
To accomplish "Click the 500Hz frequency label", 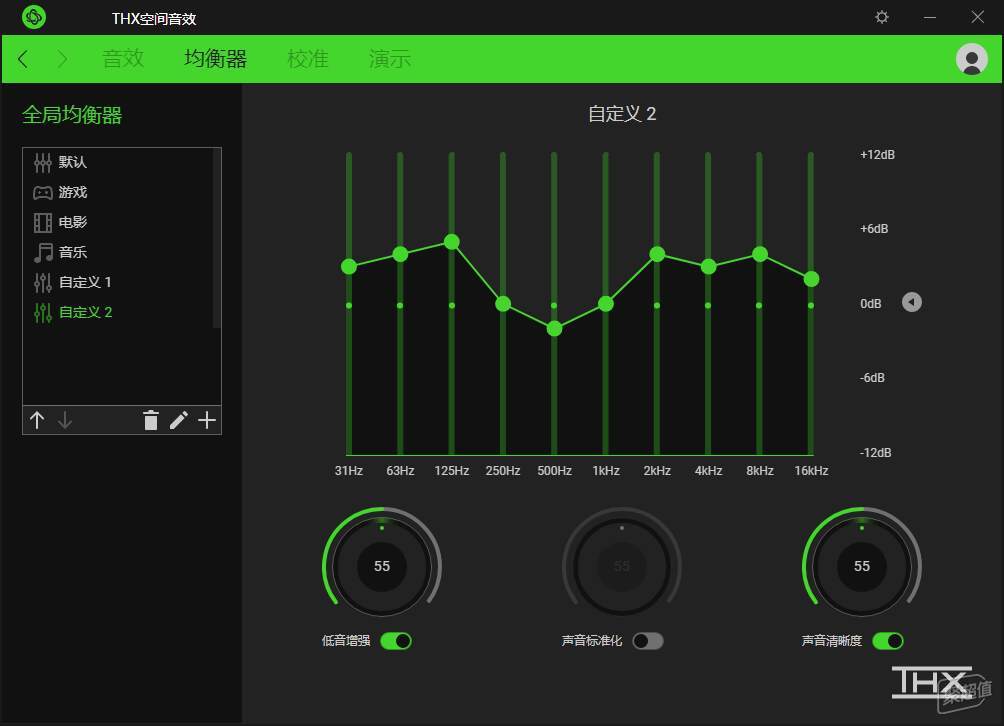I will coord(555,471).
